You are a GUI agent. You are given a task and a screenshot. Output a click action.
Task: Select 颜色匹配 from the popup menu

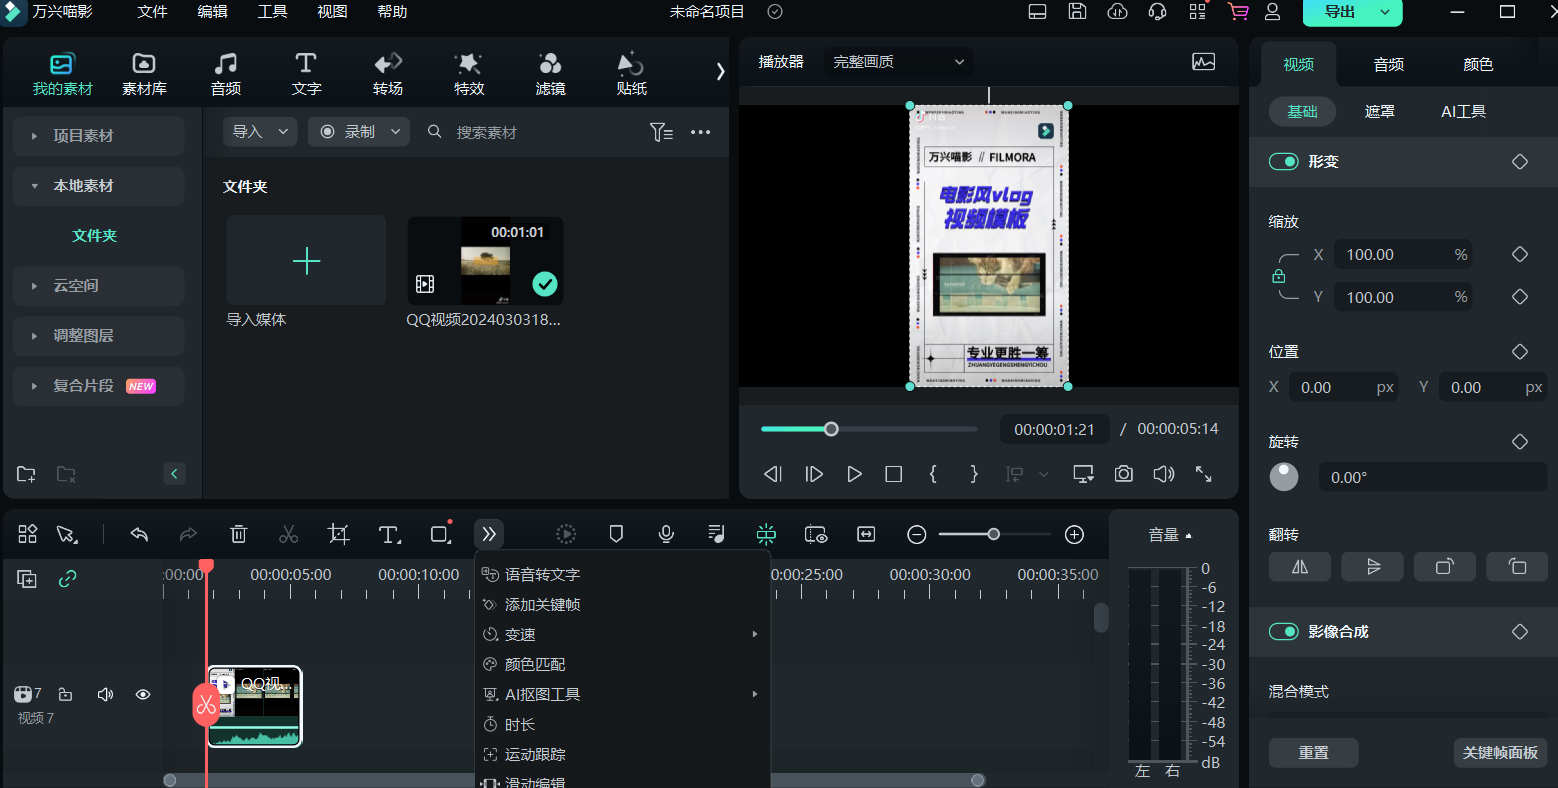tap(535, 664)
